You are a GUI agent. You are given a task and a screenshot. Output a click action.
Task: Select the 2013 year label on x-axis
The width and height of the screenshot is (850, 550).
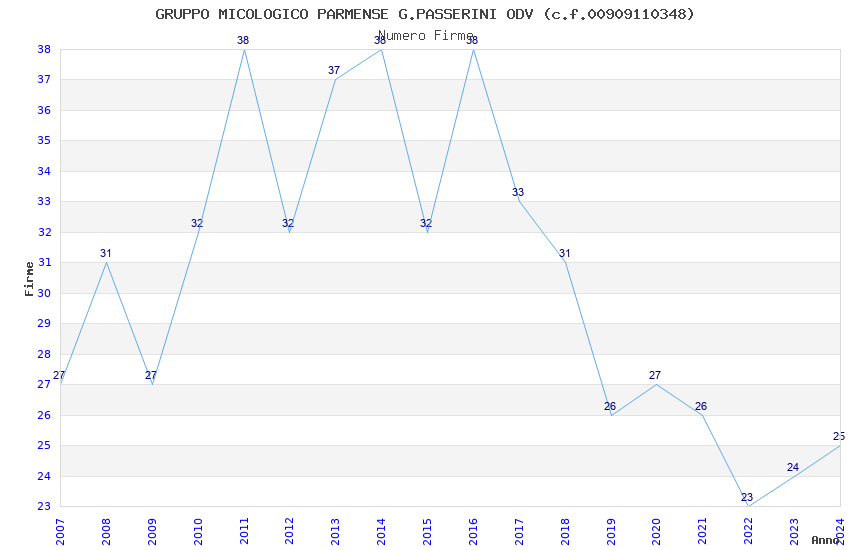point(336,531)
